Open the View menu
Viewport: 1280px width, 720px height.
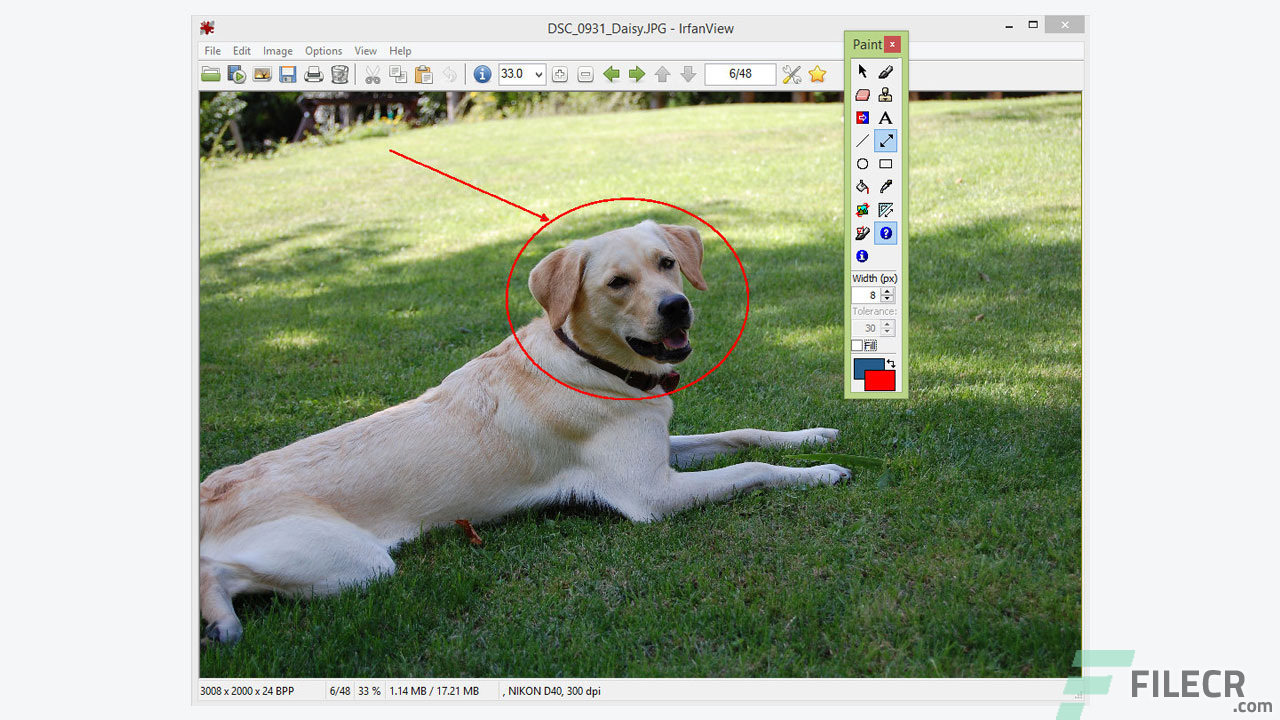[366, 51]
